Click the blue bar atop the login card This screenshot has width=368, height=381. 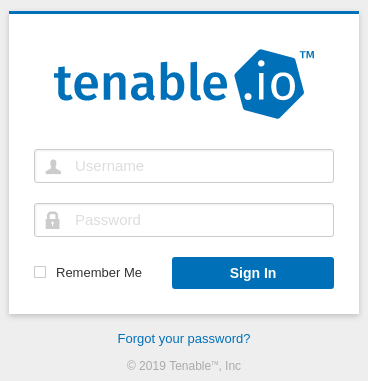pos(184,12)
